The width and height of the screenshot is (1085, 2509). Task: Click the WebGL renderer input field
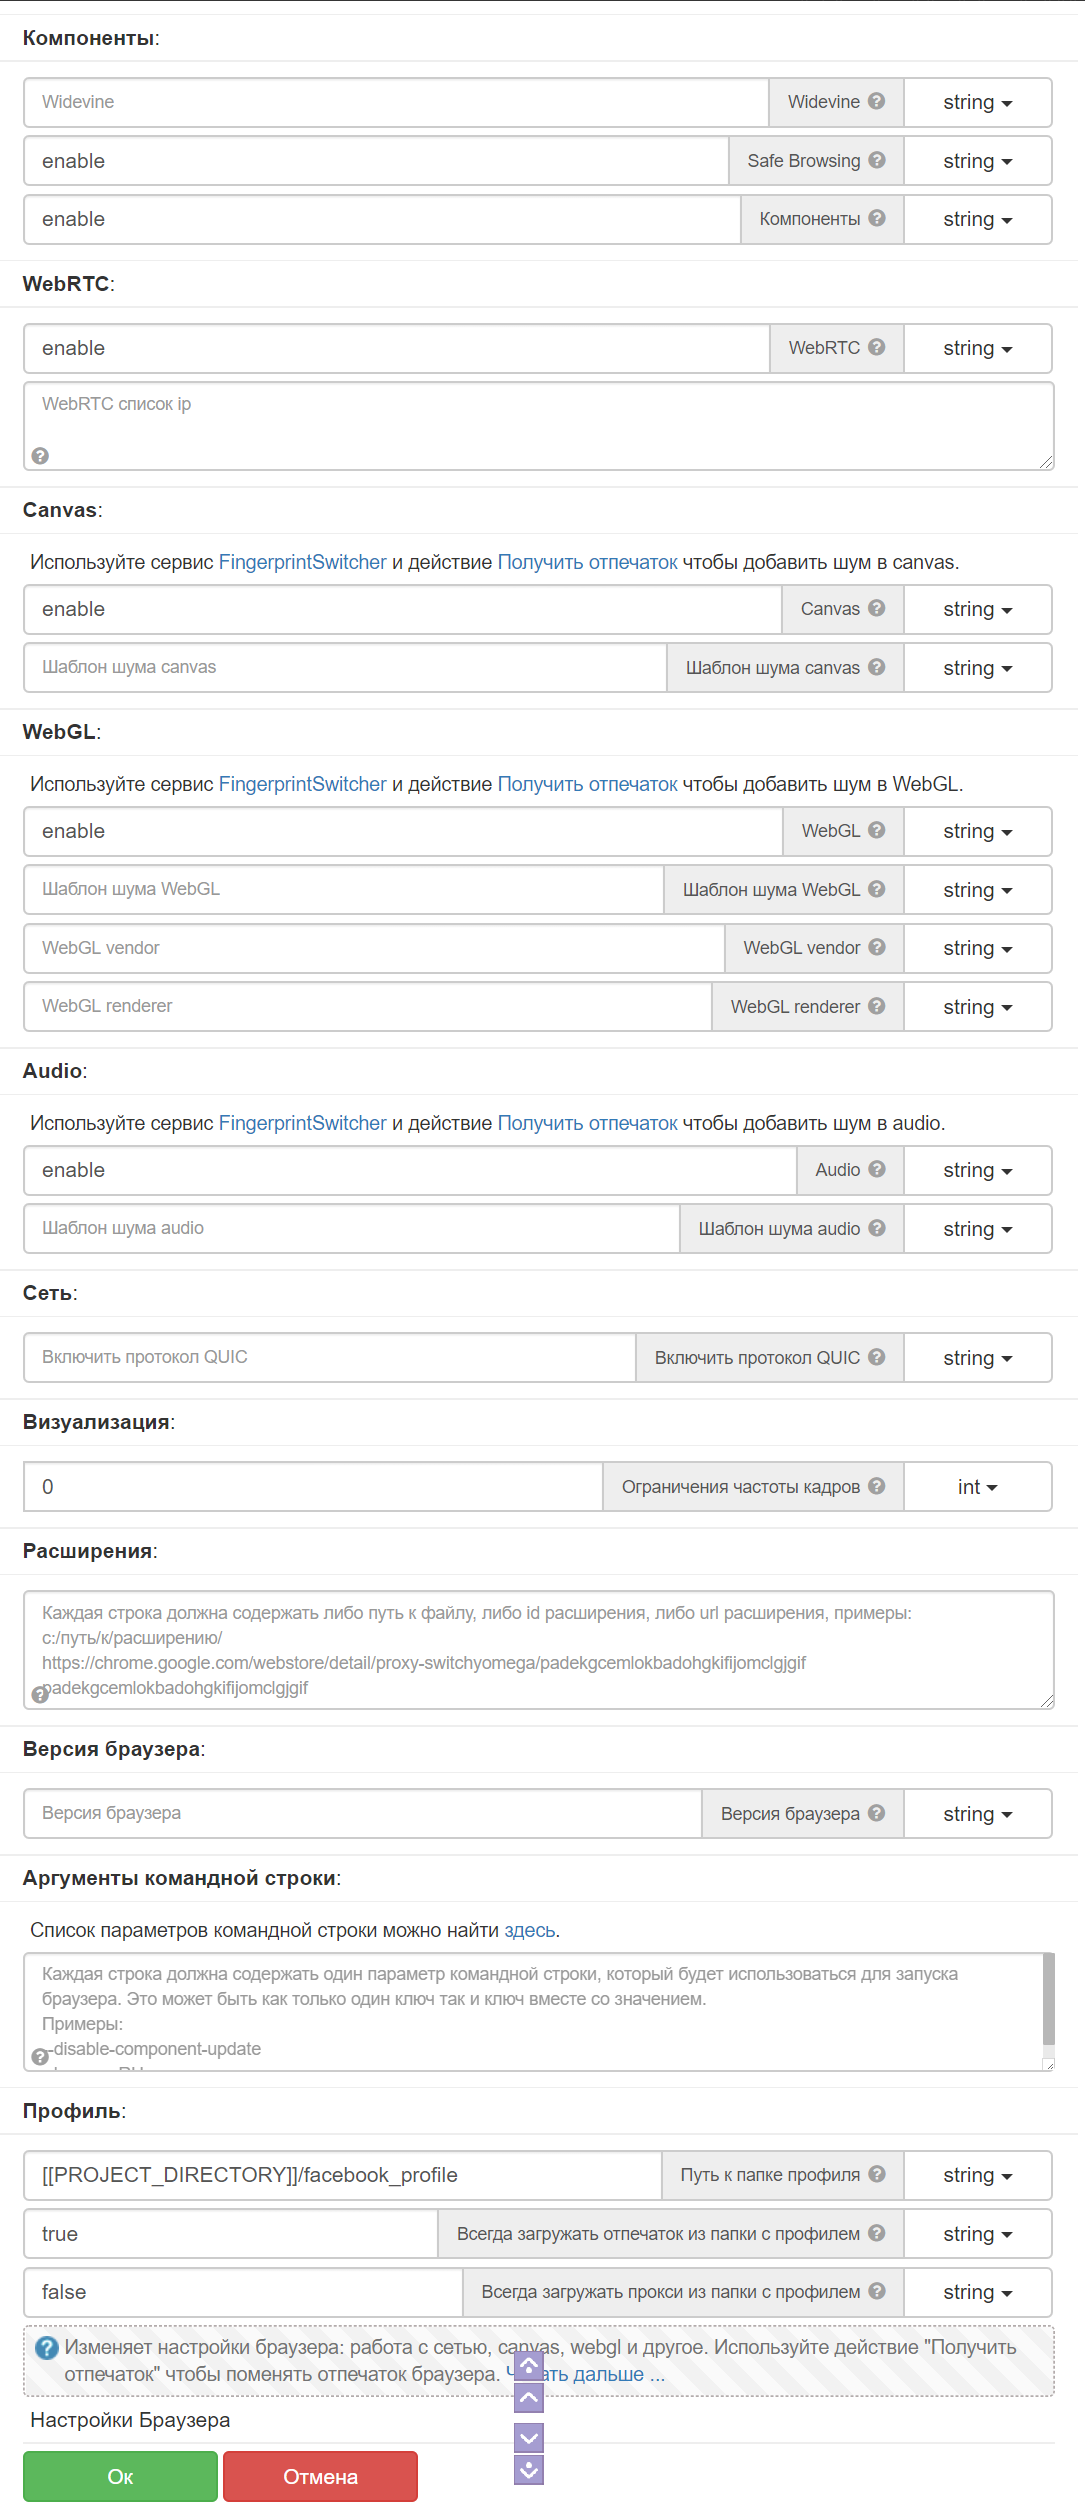(367, 1006)
